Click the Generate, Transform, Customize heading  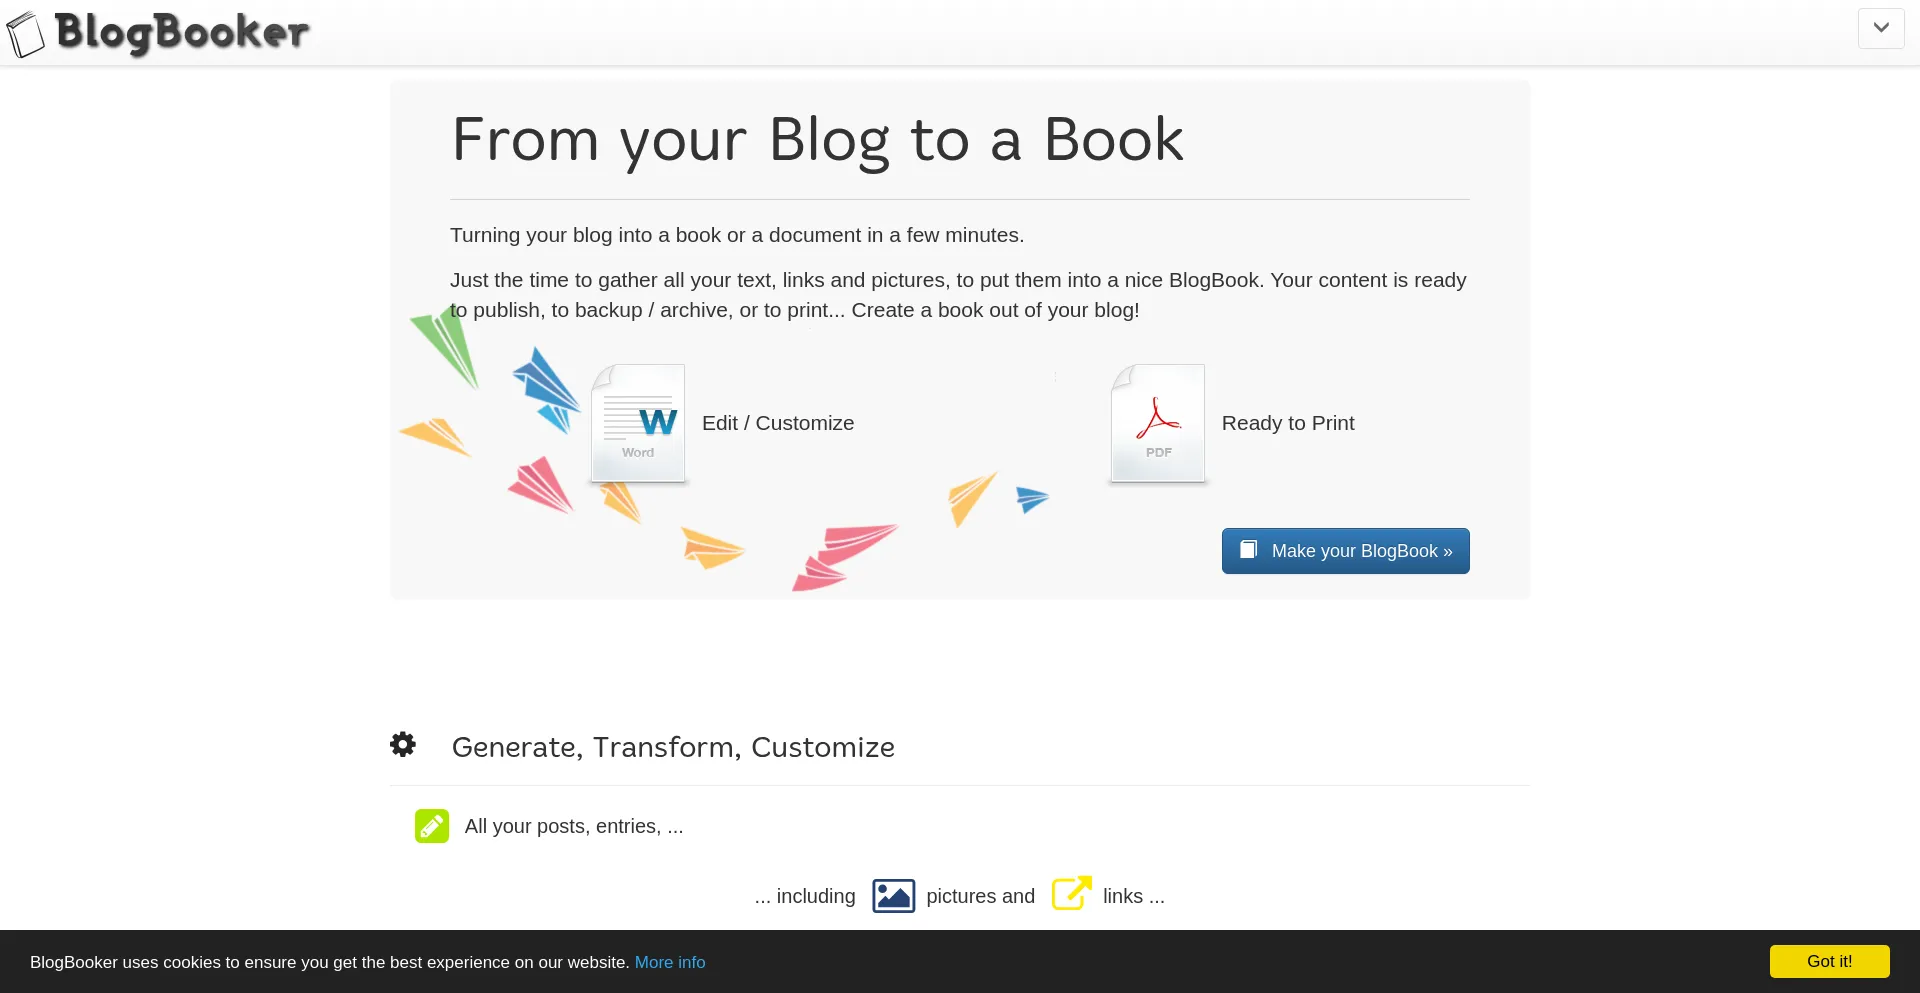(672, 747)
